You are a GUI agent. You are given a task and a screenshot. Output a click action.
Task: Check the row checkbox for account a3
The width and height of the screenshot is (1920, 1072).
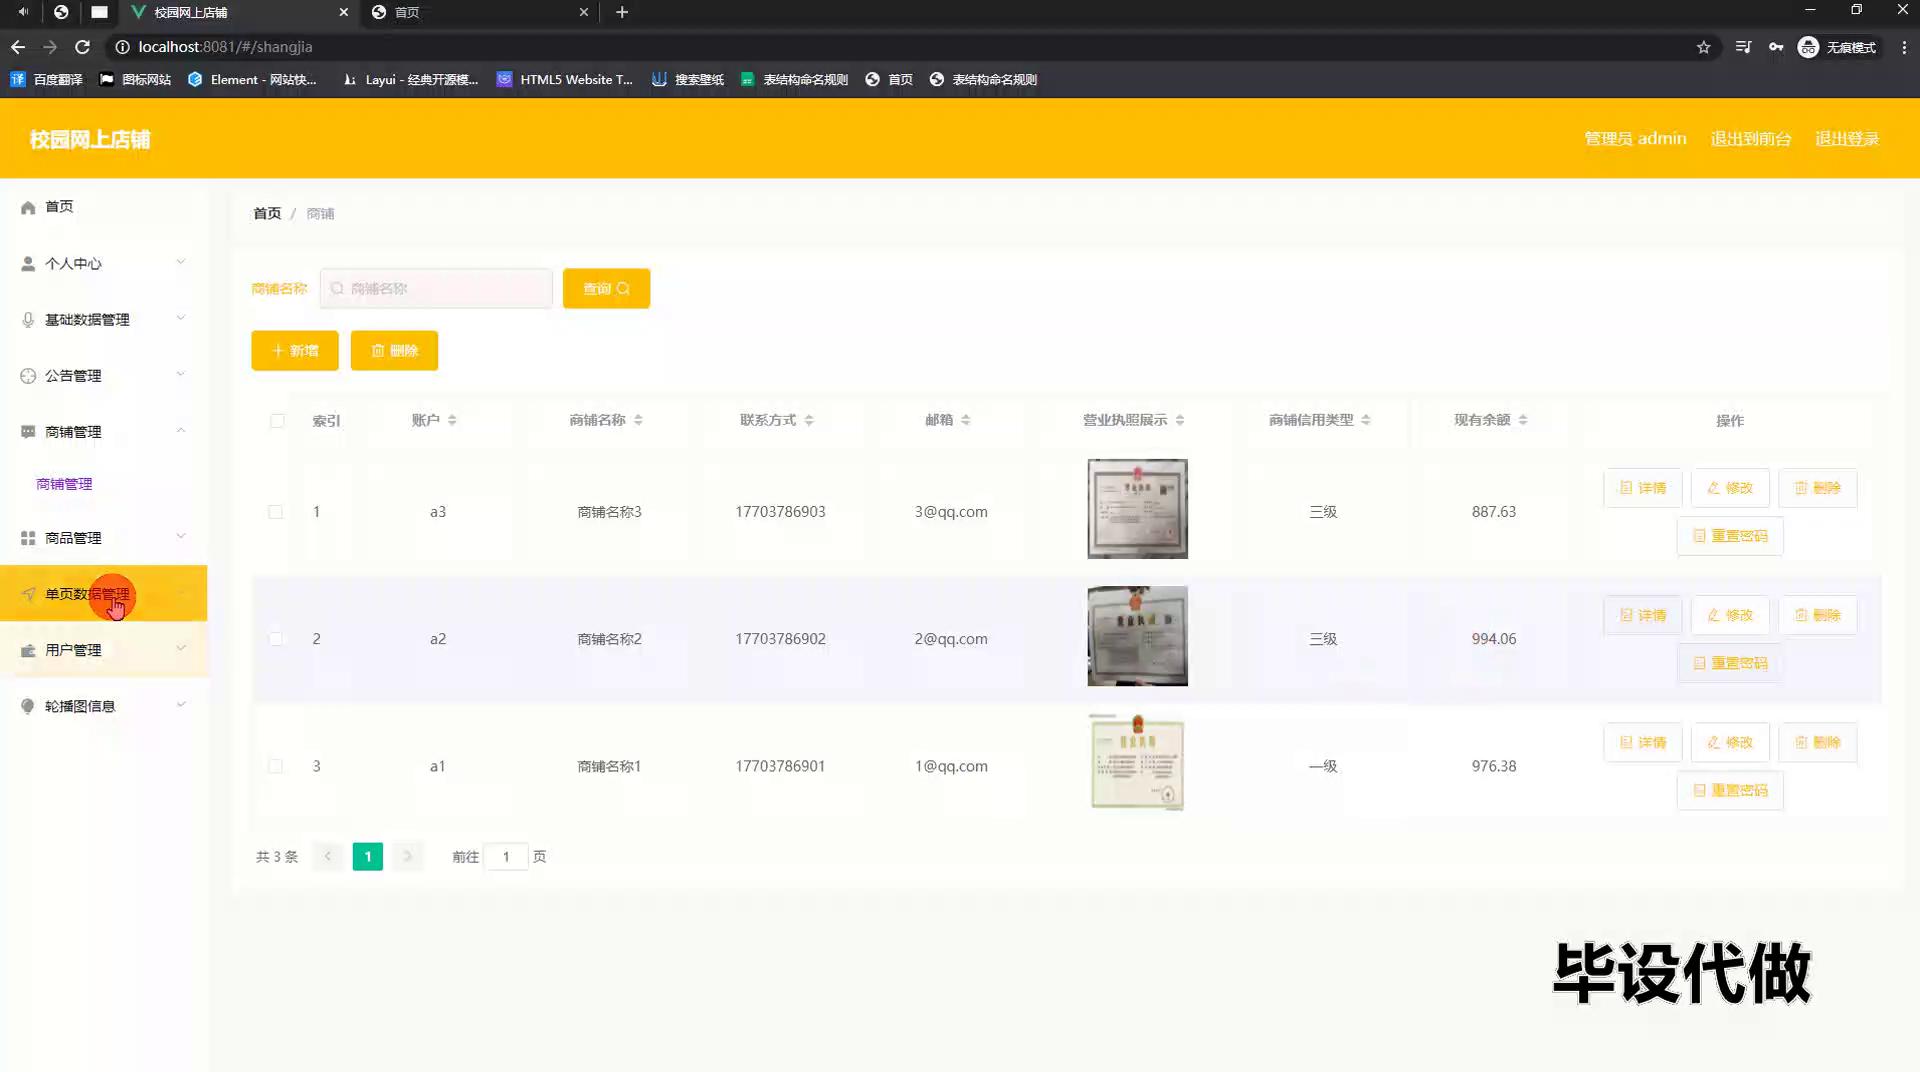pyautogui.click(x=276, y=512)
